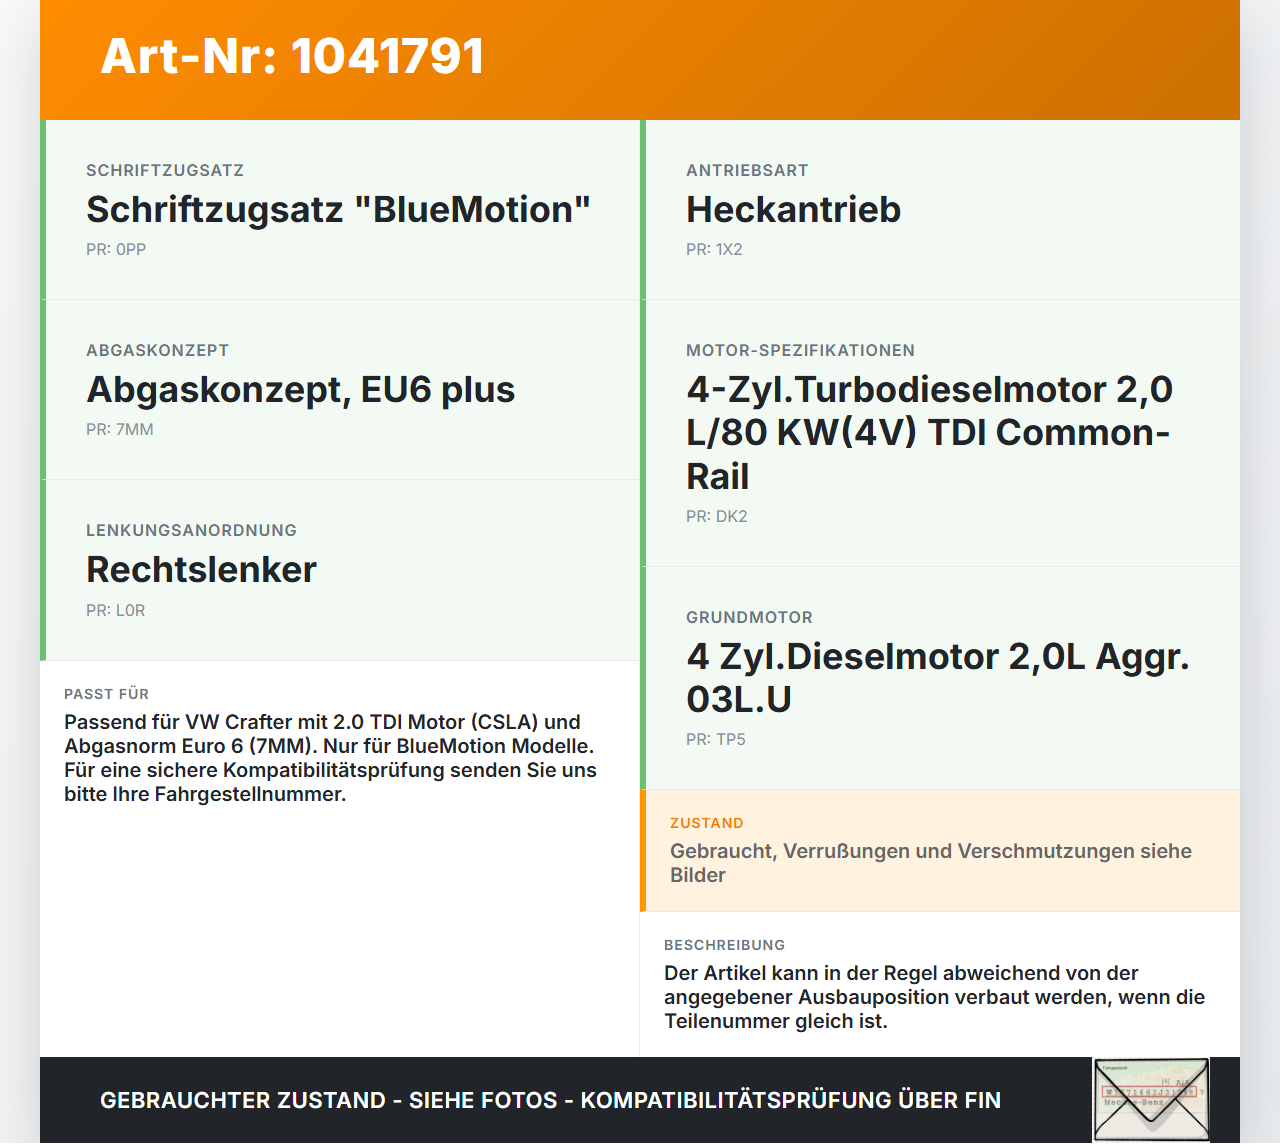This screenshot has height=1144, width=1280.
Task: Click the PR: 1X2 code
Action: point(714,250)
